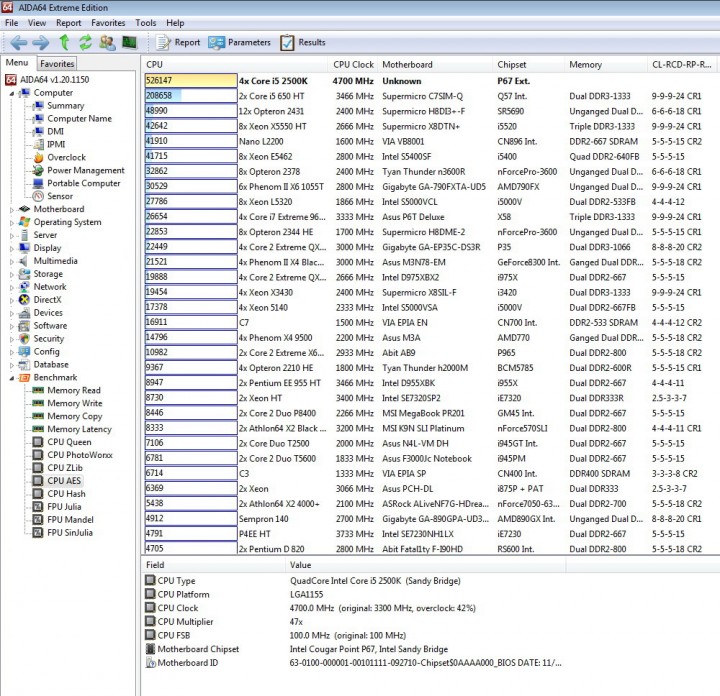Click the Forward arrow toolbar icon
Viewport: 720px width, 696px height.
click(41, 43)
